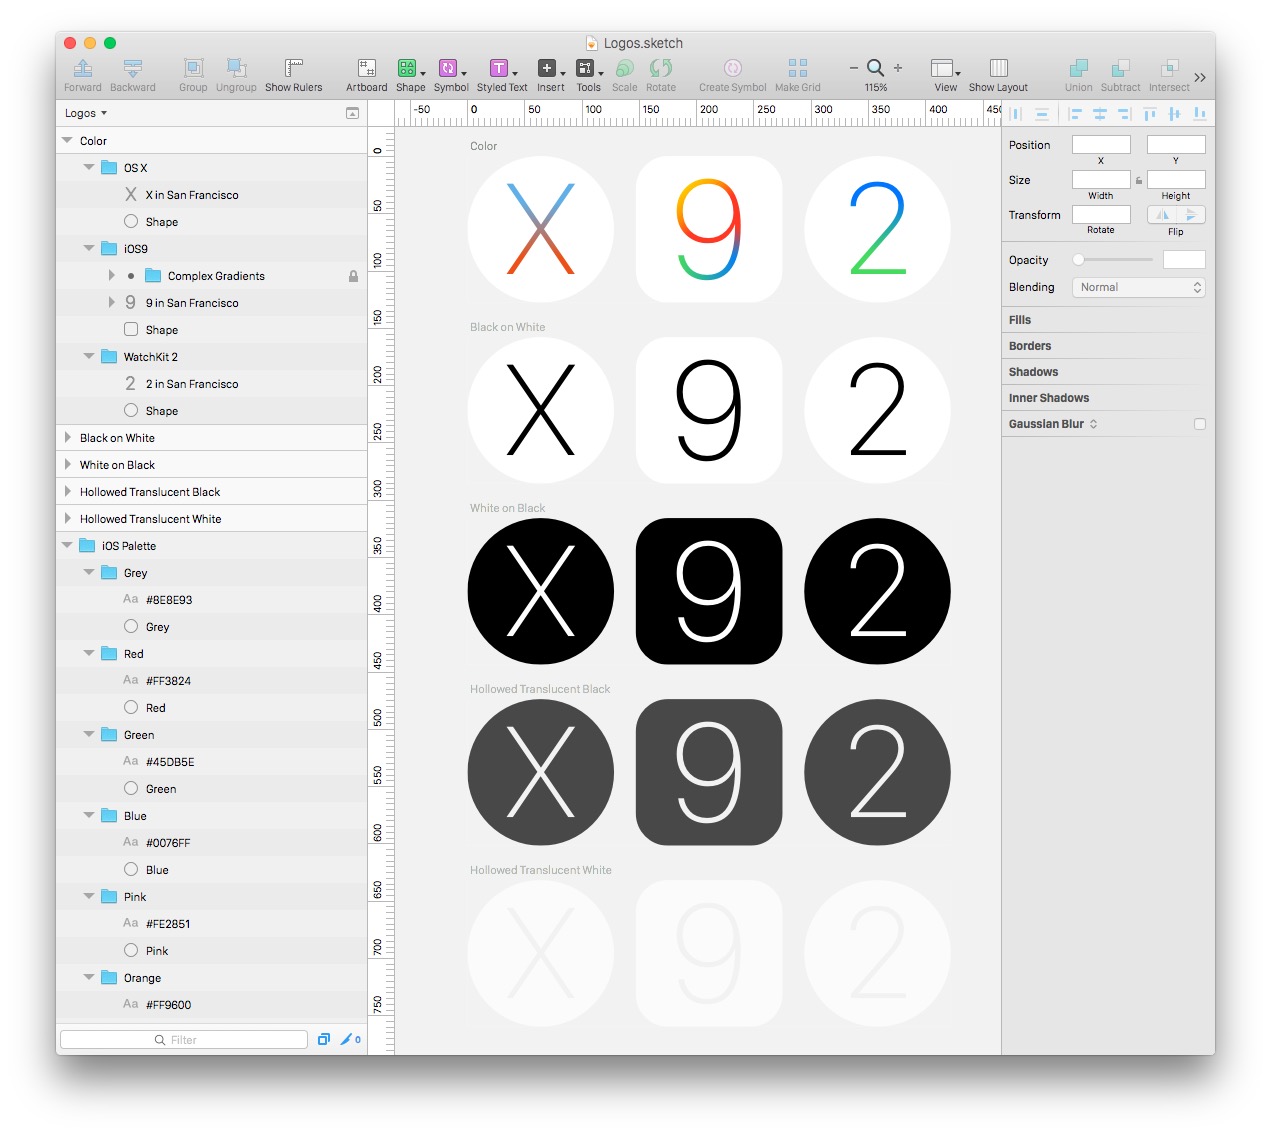Click the Make Grid icon
Image resolution: width=1271 pixels, height=1135 pixels.
click(797, 69)
